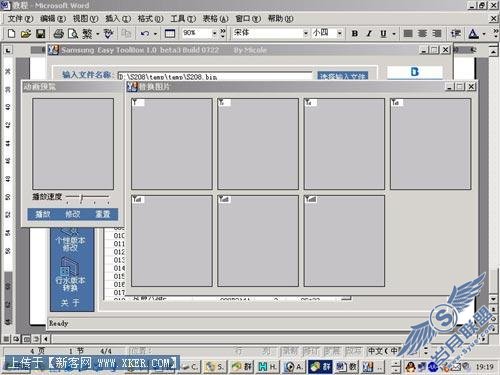The width and height of the screenshot is (500, 375).
Task: Print the document via the printer icon
Action: tap(59, 33)
